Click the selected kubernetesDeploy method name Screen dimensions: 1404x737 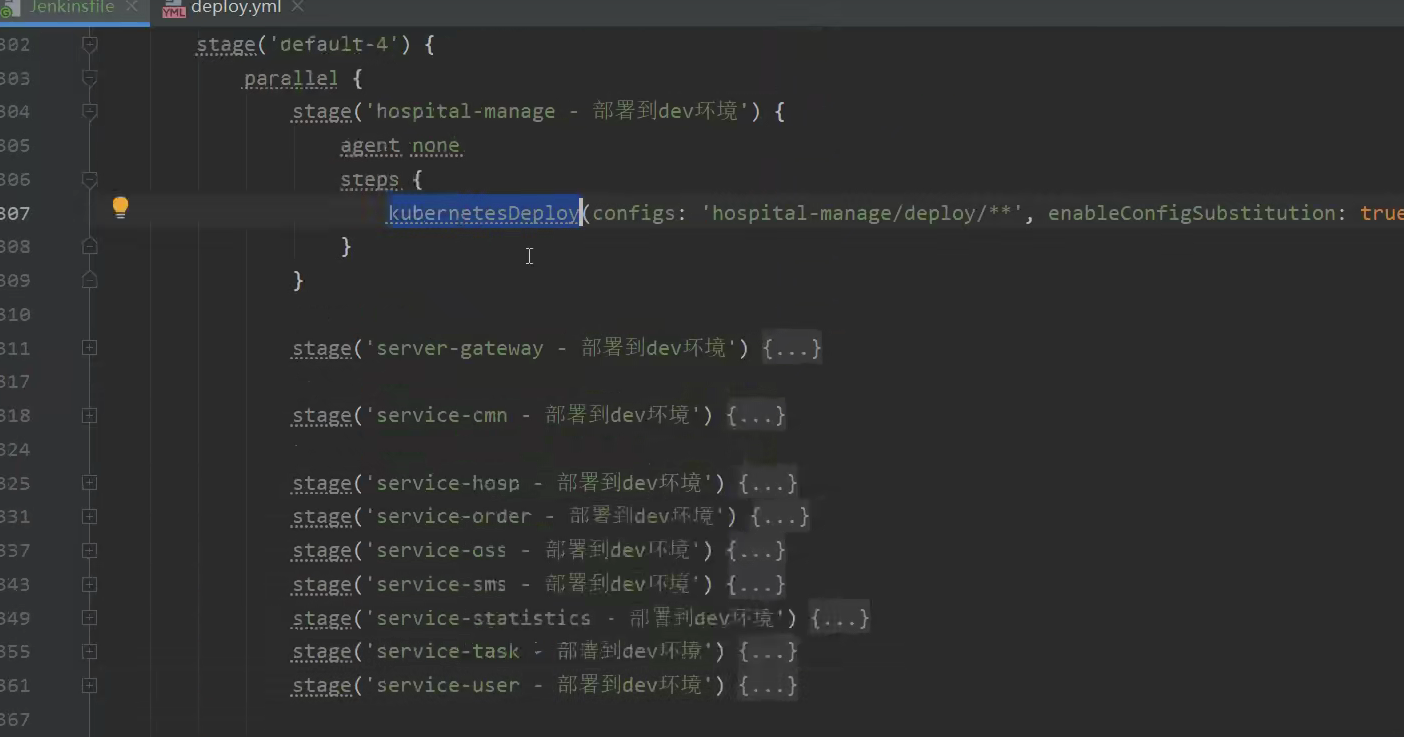click(x=484, y=213)
